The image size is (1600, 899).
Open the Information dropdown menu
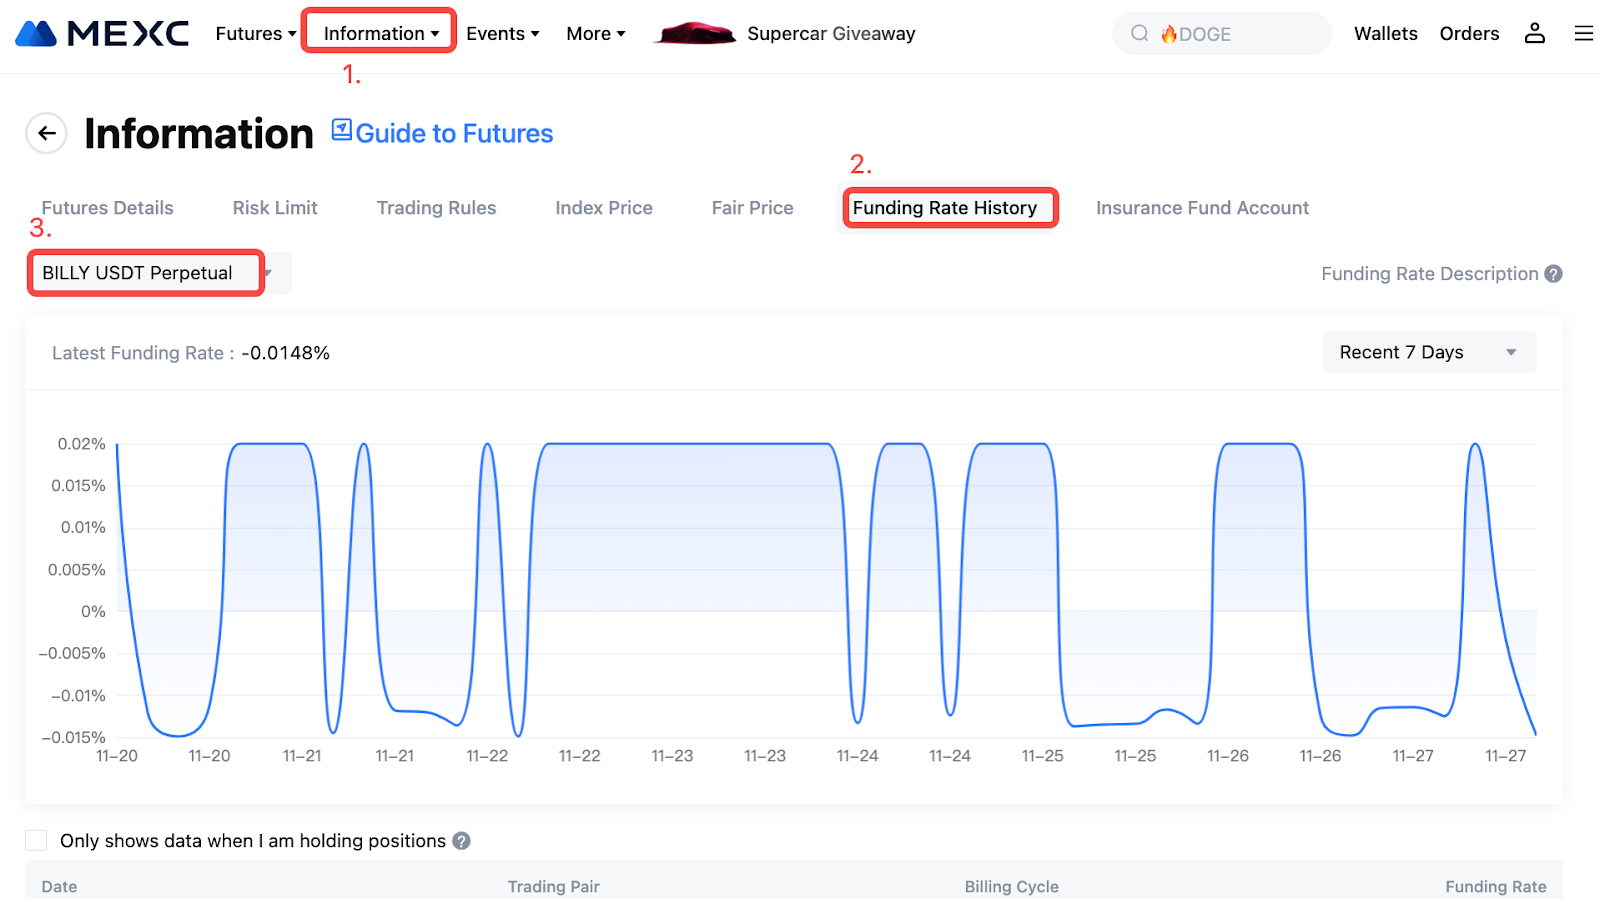[x=381, y=34]
